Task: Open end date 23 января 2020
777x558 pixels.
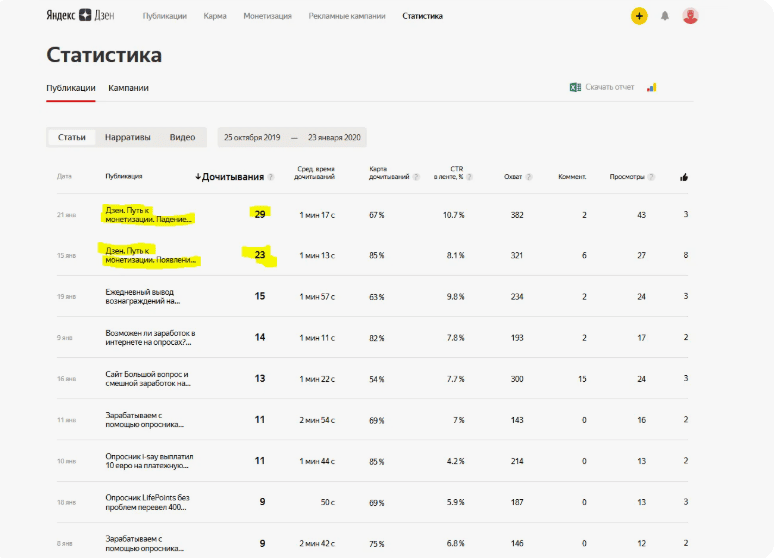Action: click(x=334, y=137)
